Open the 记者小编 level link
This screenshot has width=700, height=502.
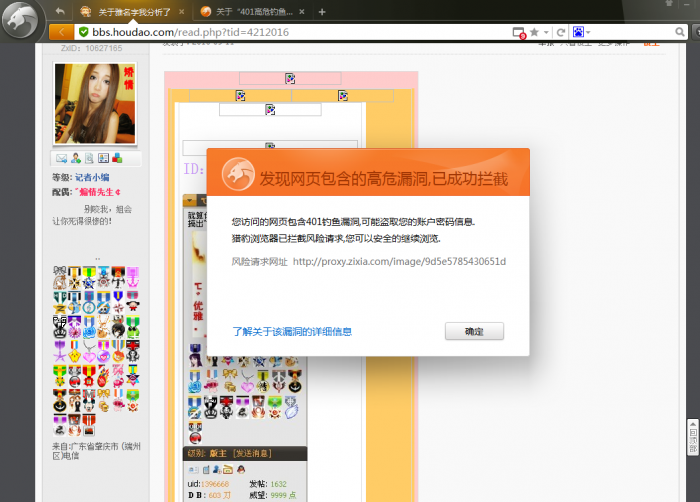92,177
